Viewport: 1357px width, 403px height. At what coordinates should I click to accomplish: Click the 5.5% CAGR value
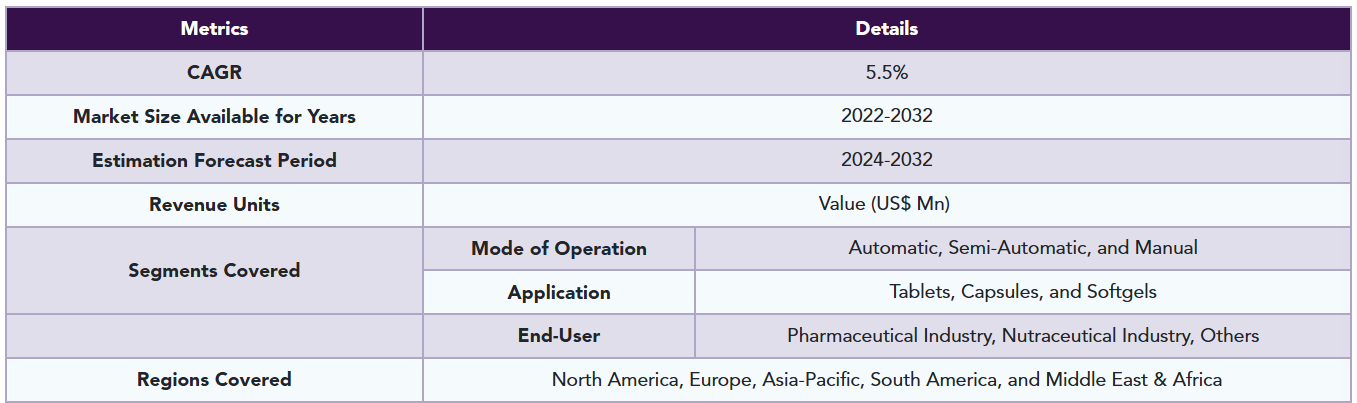(886, 73)
